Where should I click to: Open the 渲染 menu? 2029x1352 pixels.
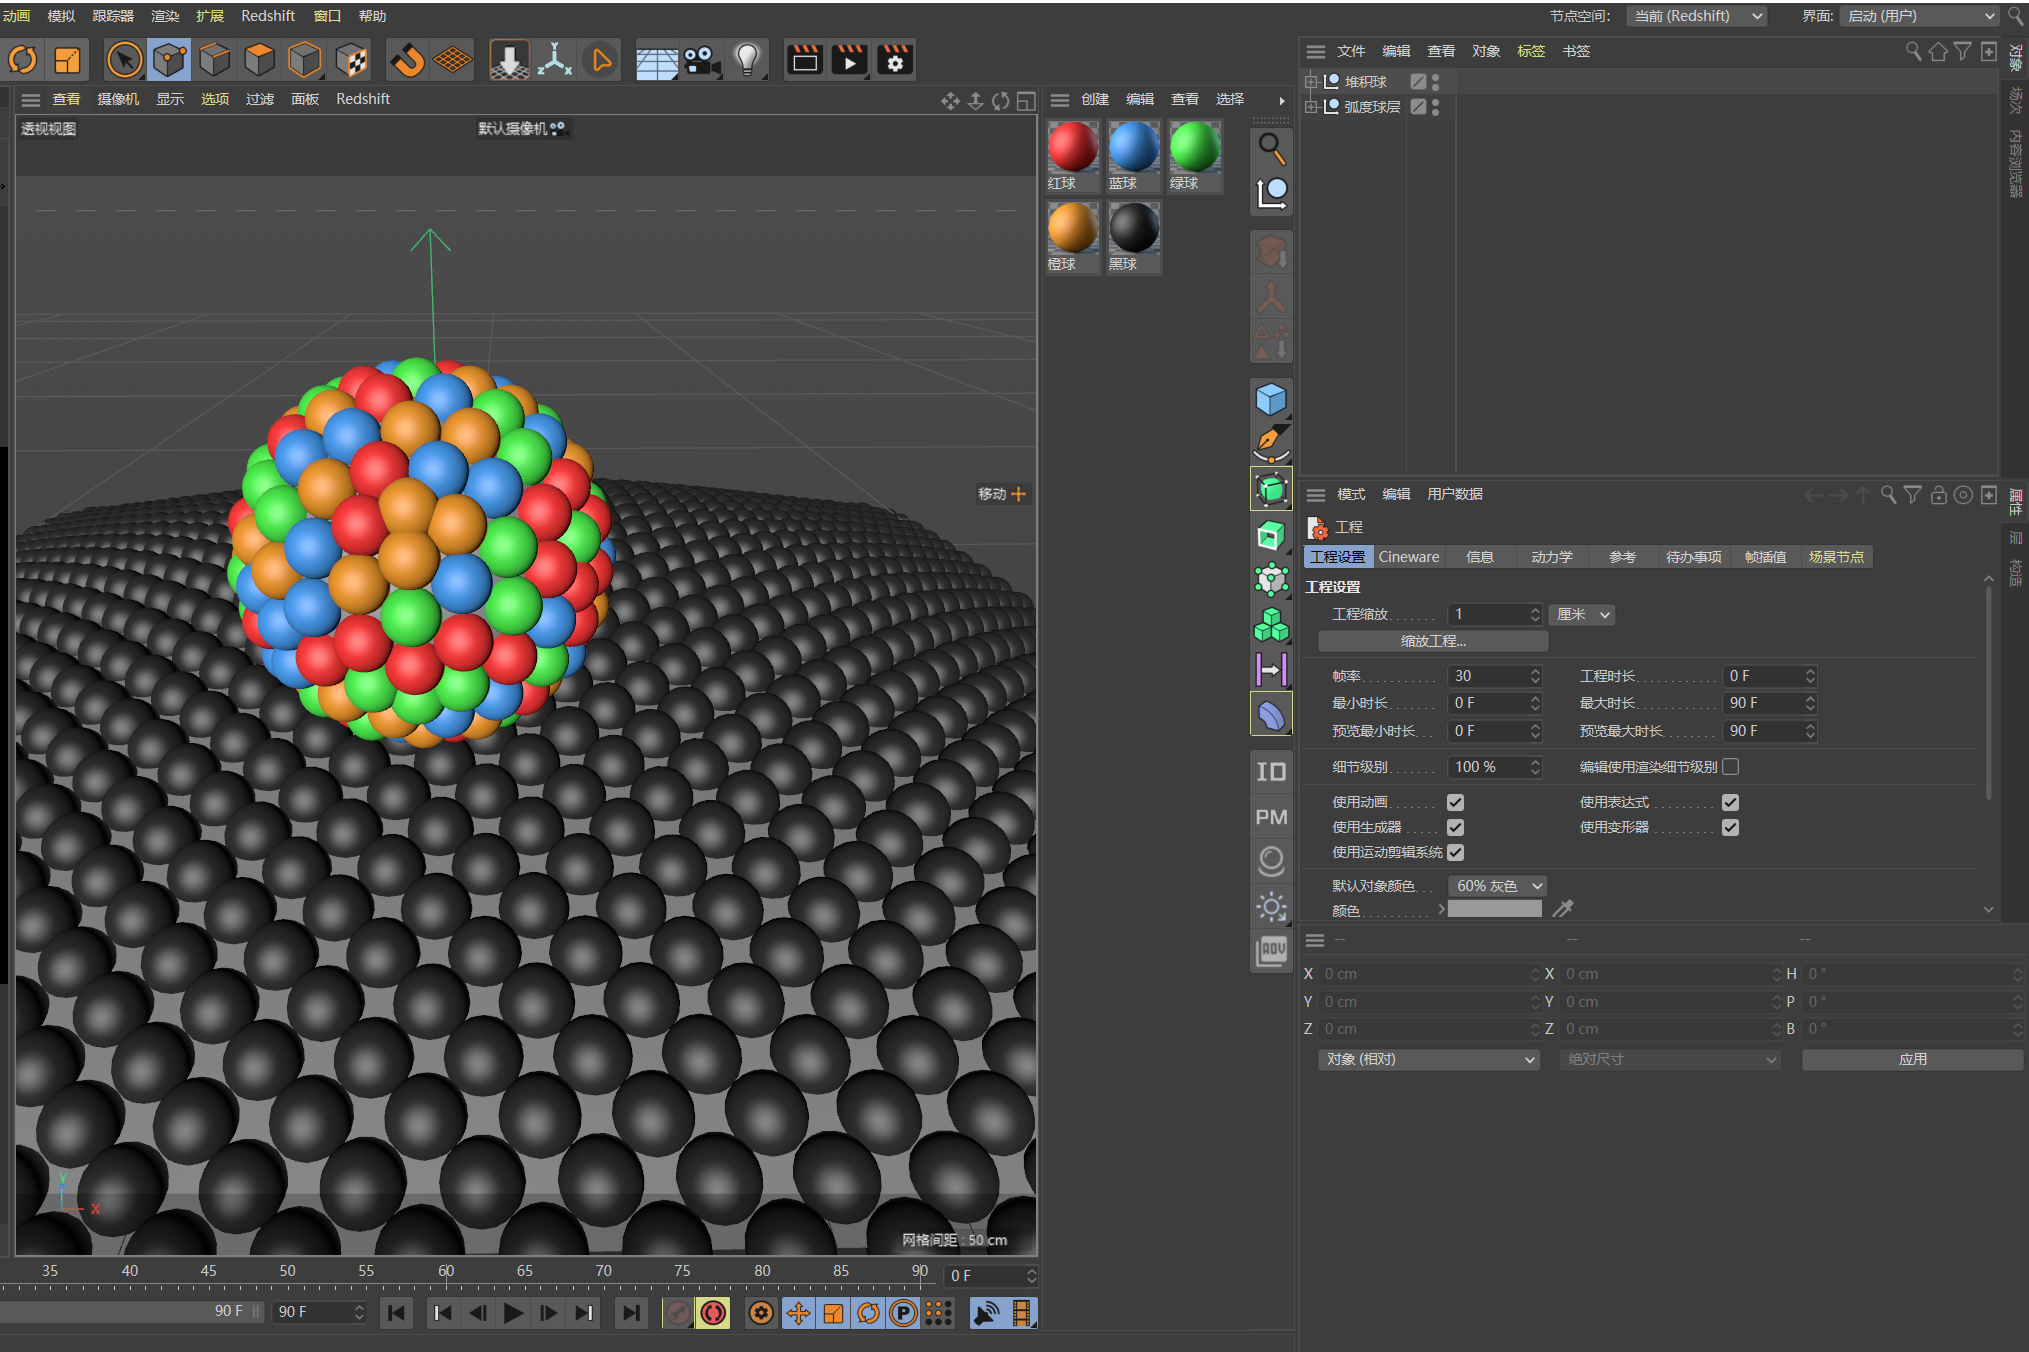pos(165,16)
